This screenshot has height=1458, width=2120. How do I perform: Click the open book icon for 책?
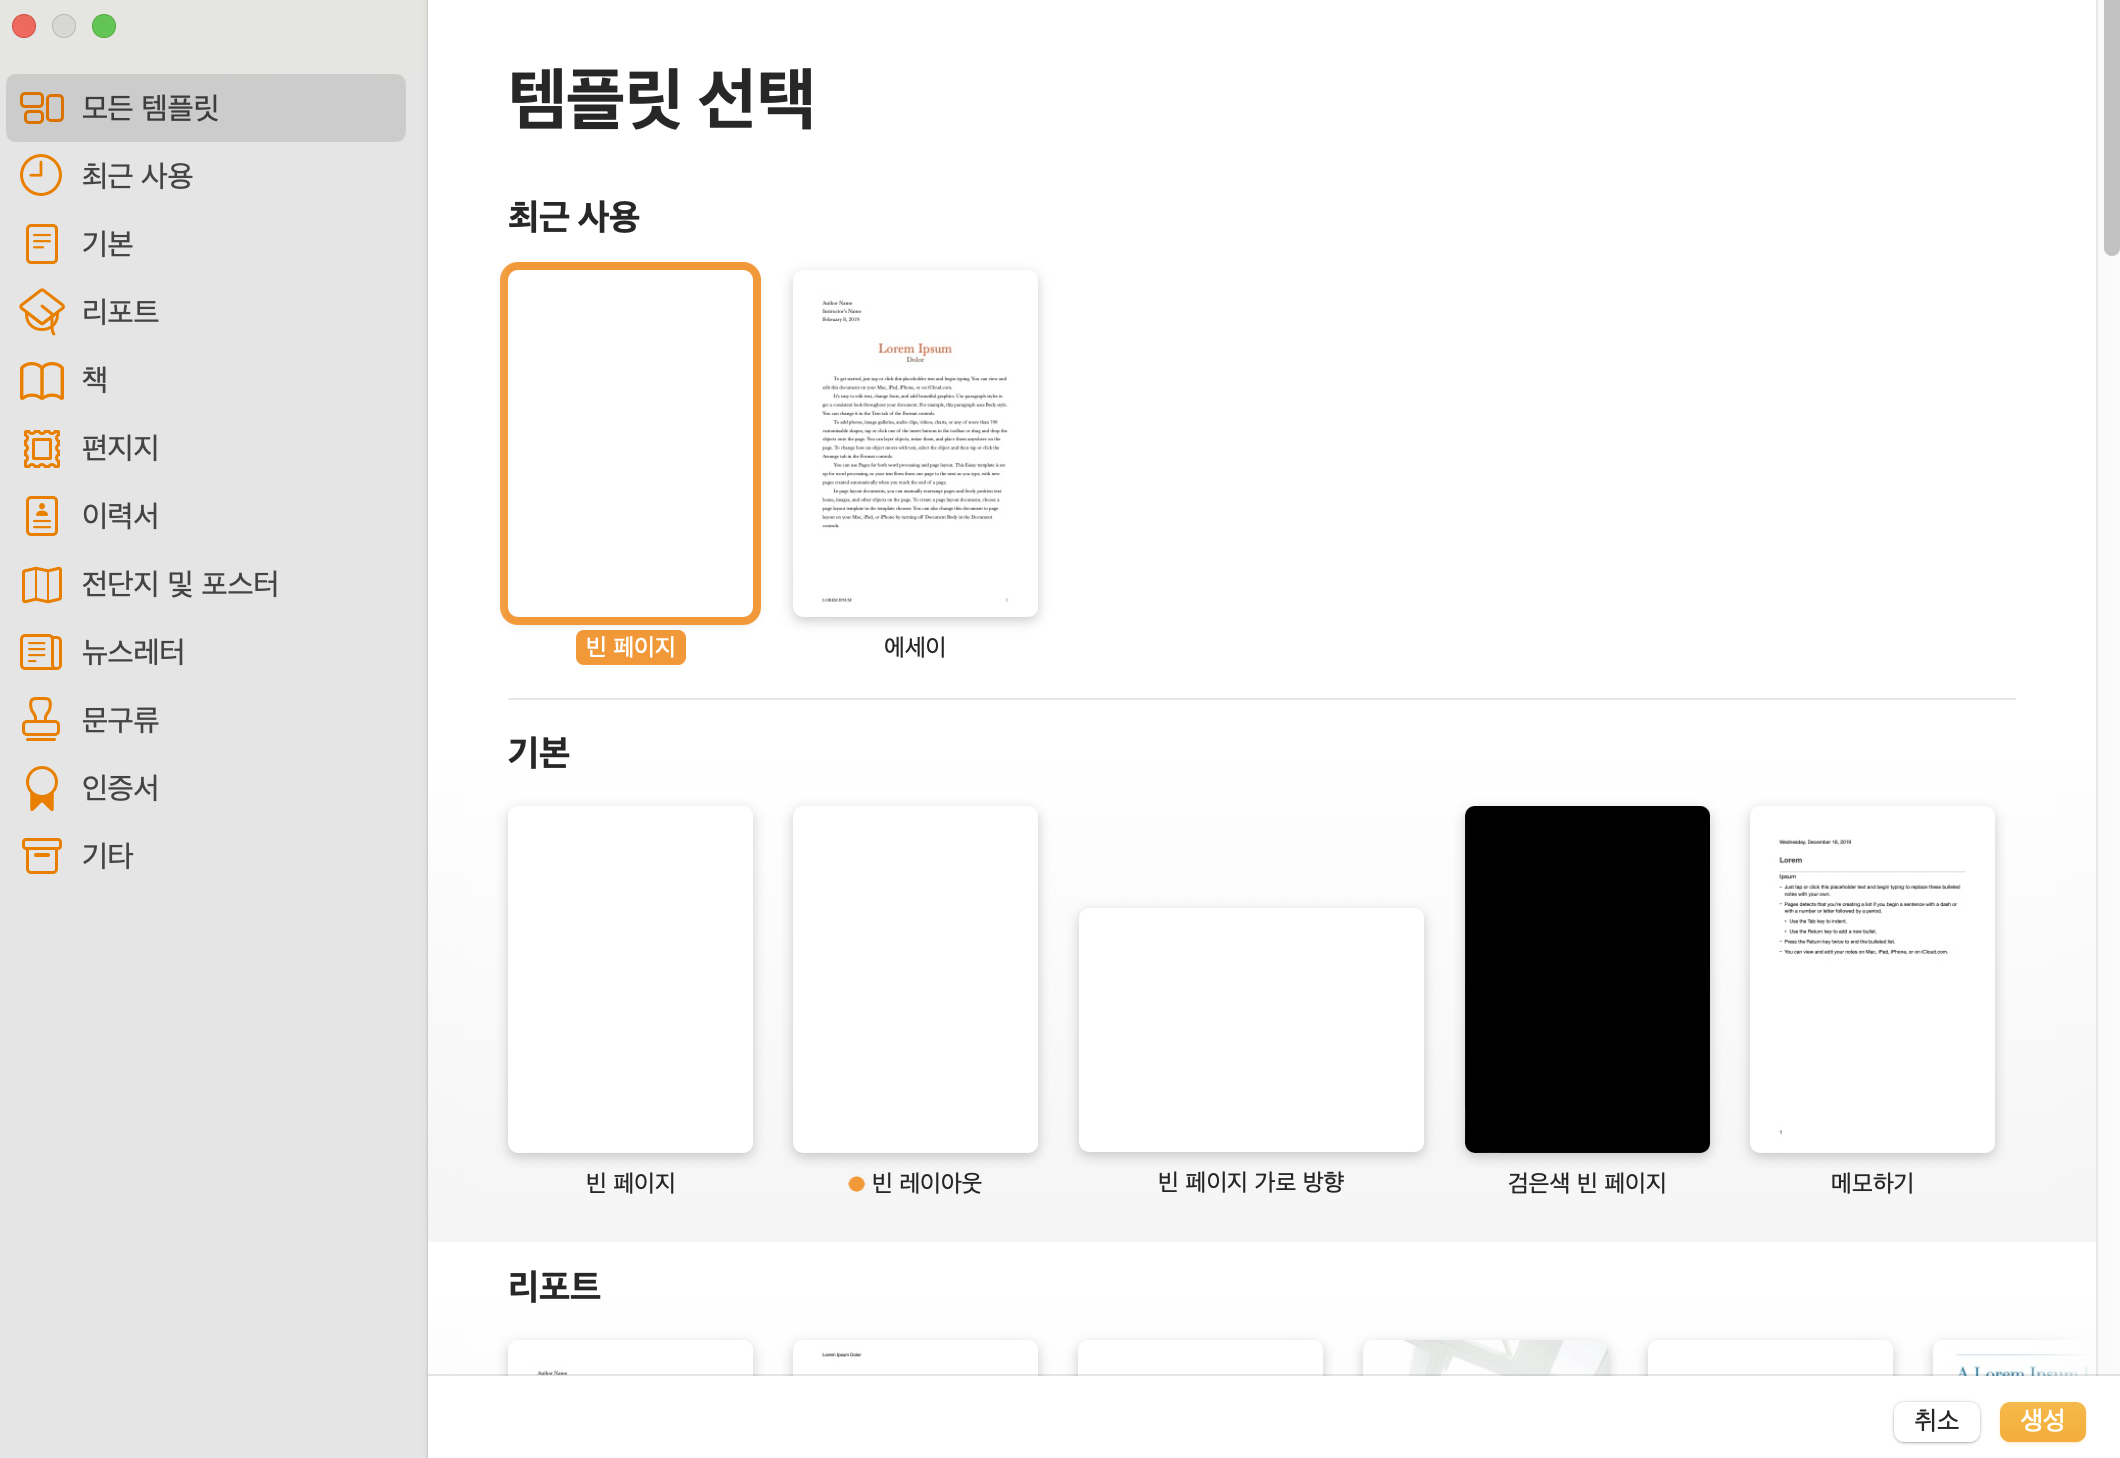coord(42,380)
